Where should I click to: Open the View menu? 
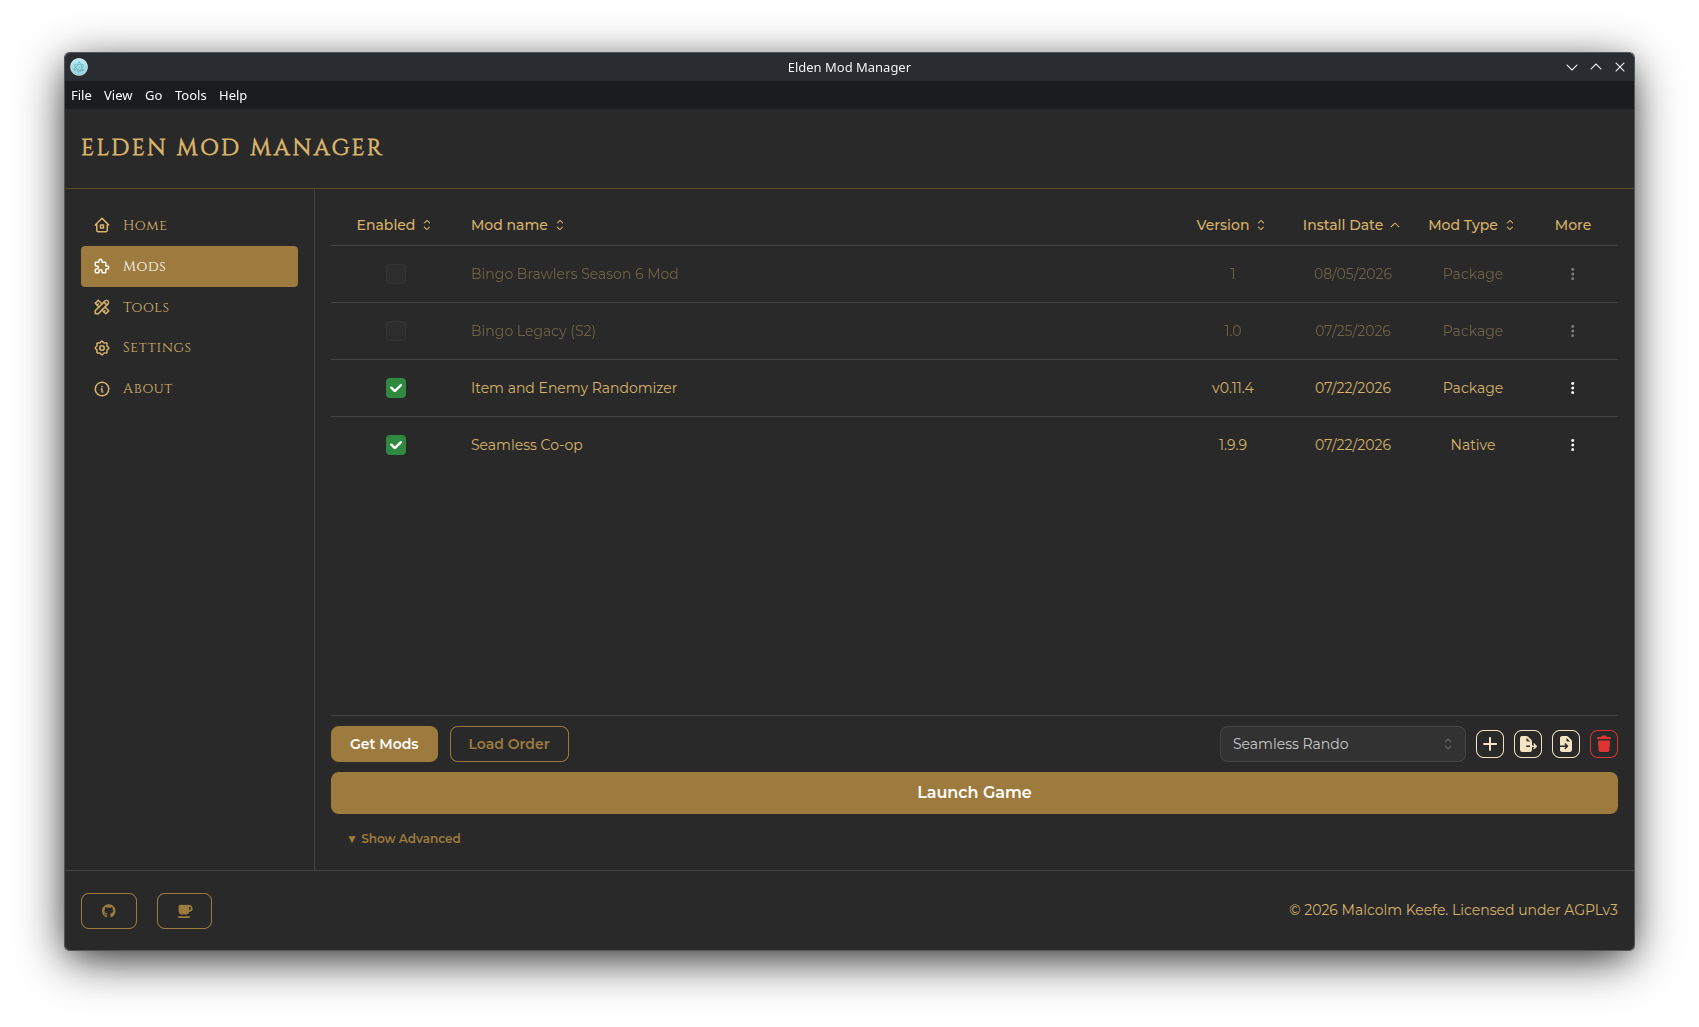(x=118, y=95)
